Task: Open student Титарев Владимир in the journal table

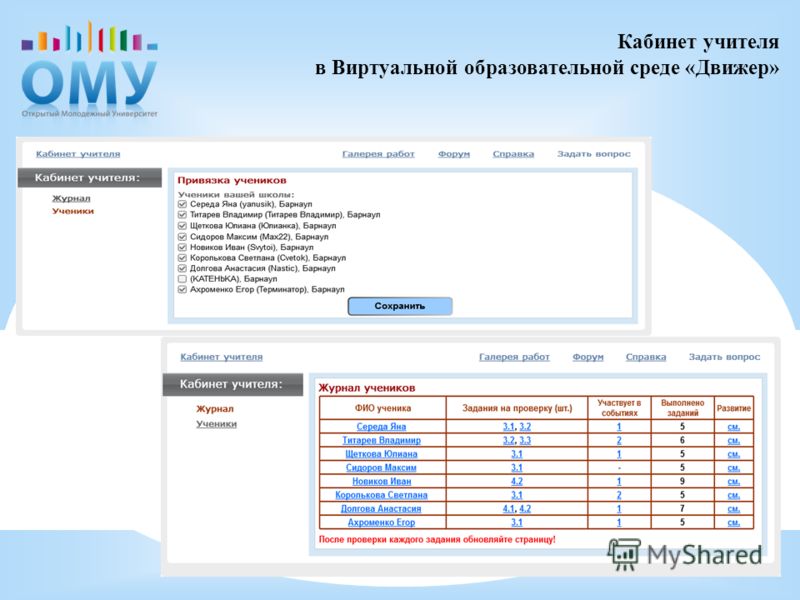Action: (381, 440)
